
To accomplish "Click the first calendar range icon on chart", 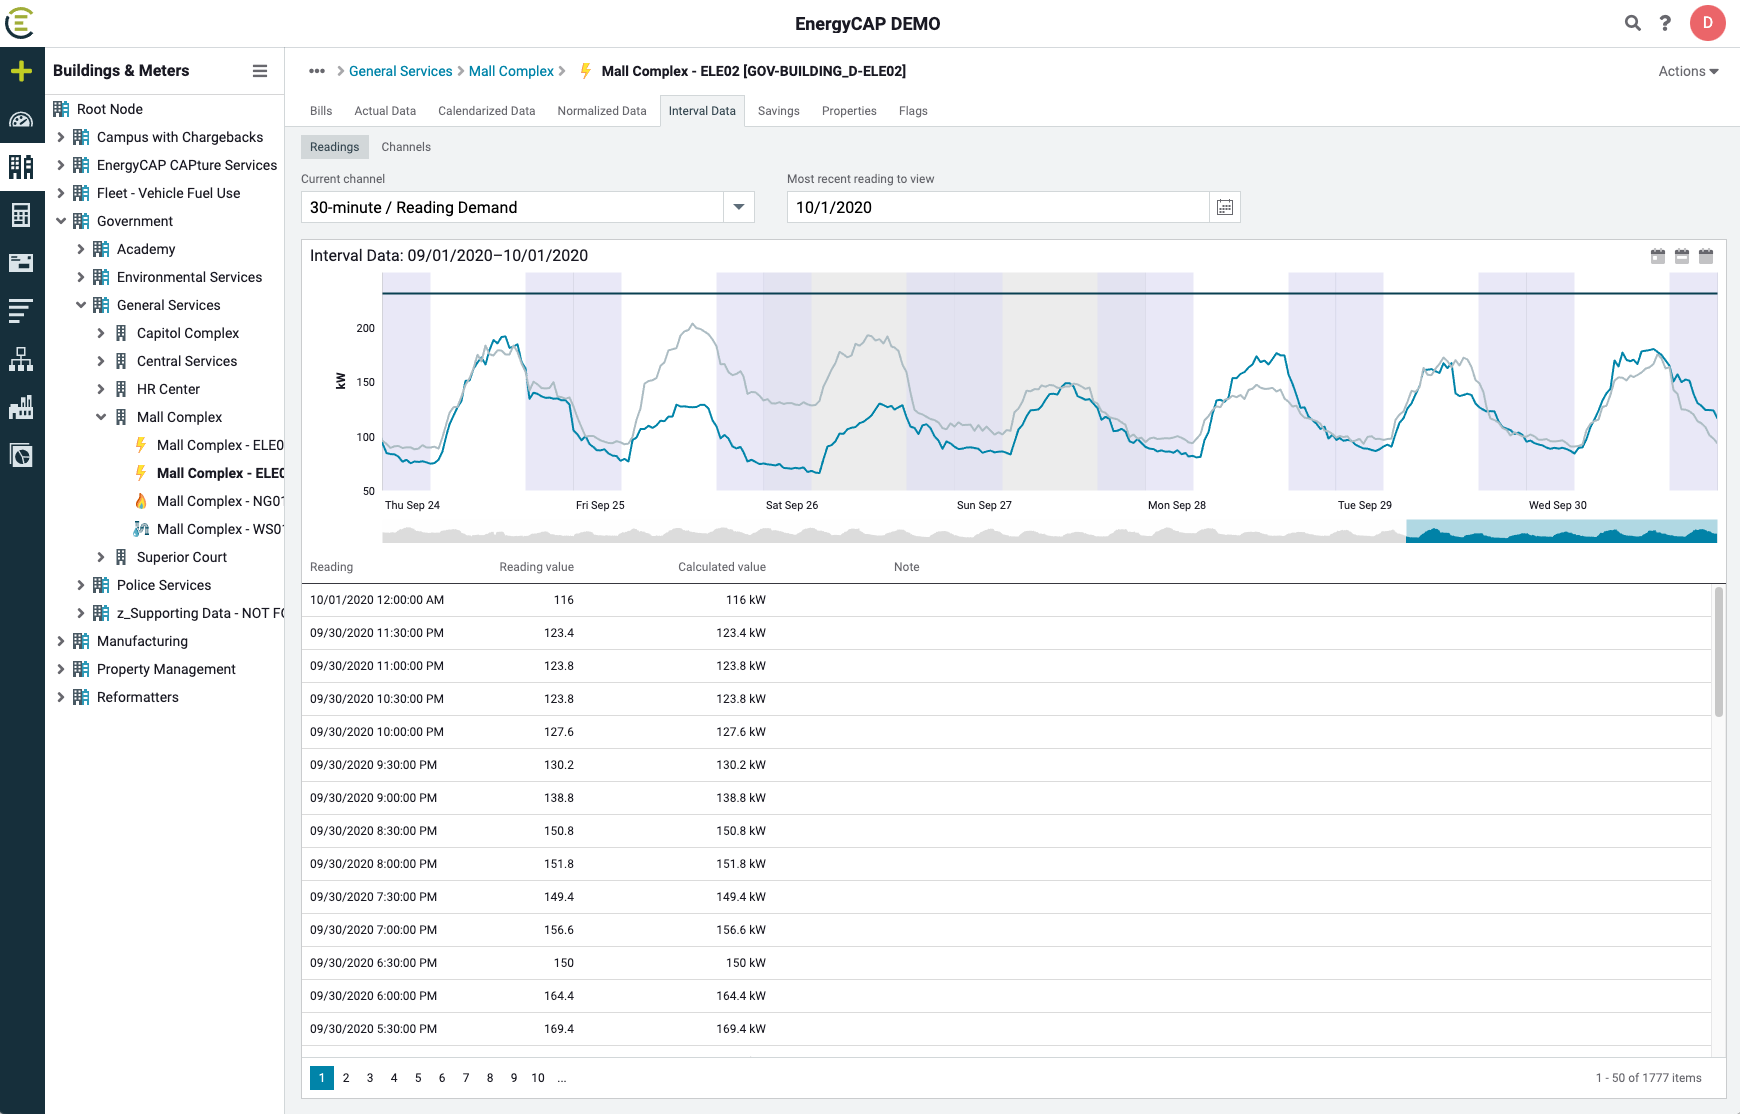I will click(x=1658, y=256).
